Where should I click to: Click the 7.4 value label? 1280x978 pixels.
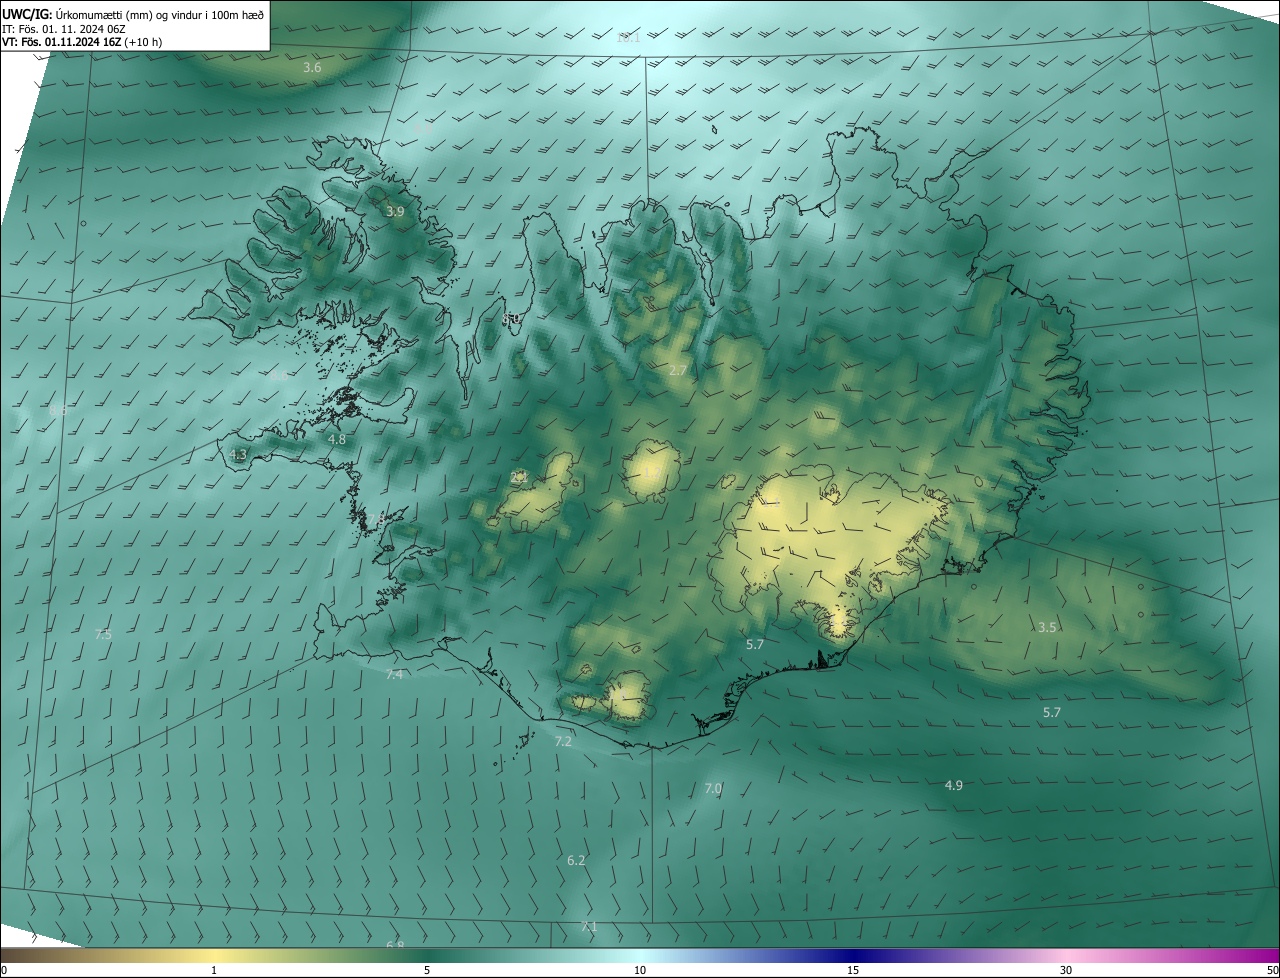[x=394, y=675]
